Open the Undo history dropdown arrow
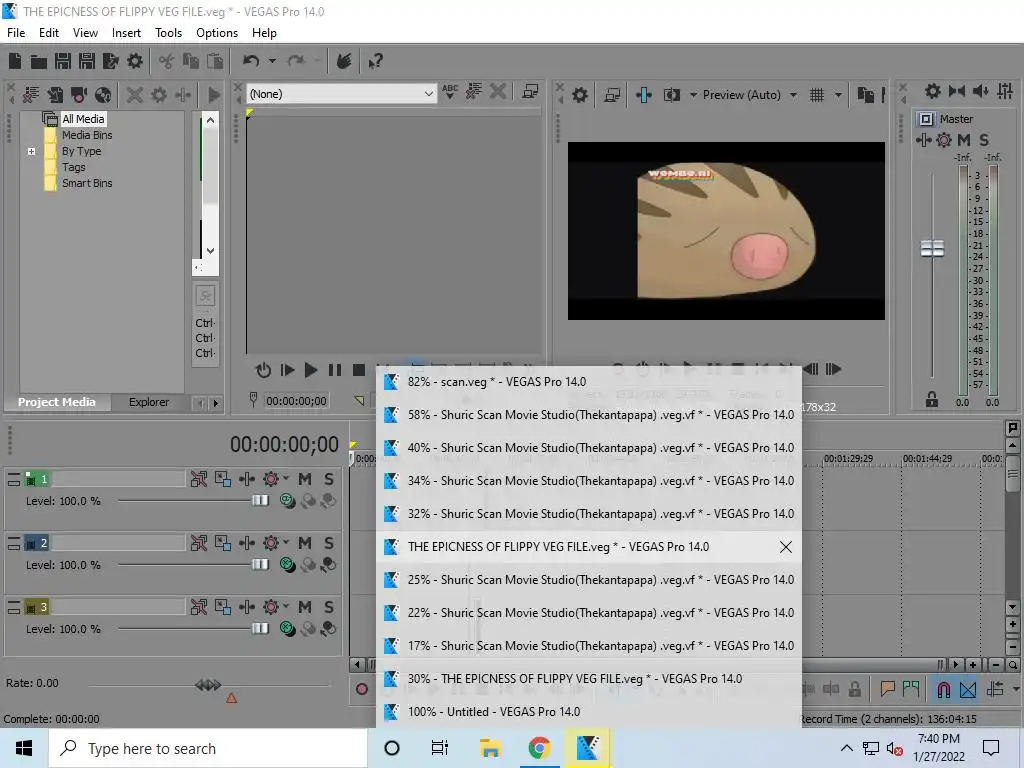 (x=272, y=61)
